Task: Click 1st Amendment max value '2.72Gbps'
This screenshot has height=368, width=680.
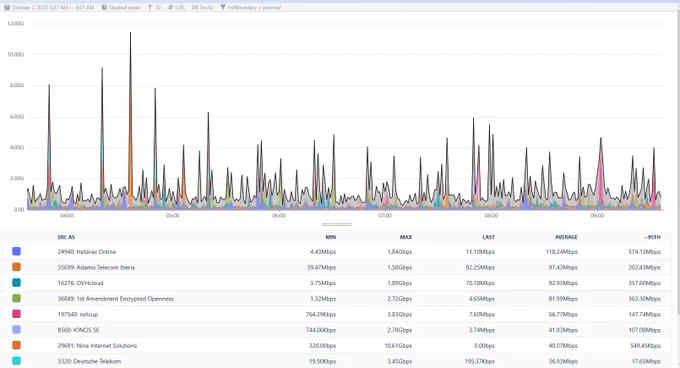Action: (x=399, y=299)
